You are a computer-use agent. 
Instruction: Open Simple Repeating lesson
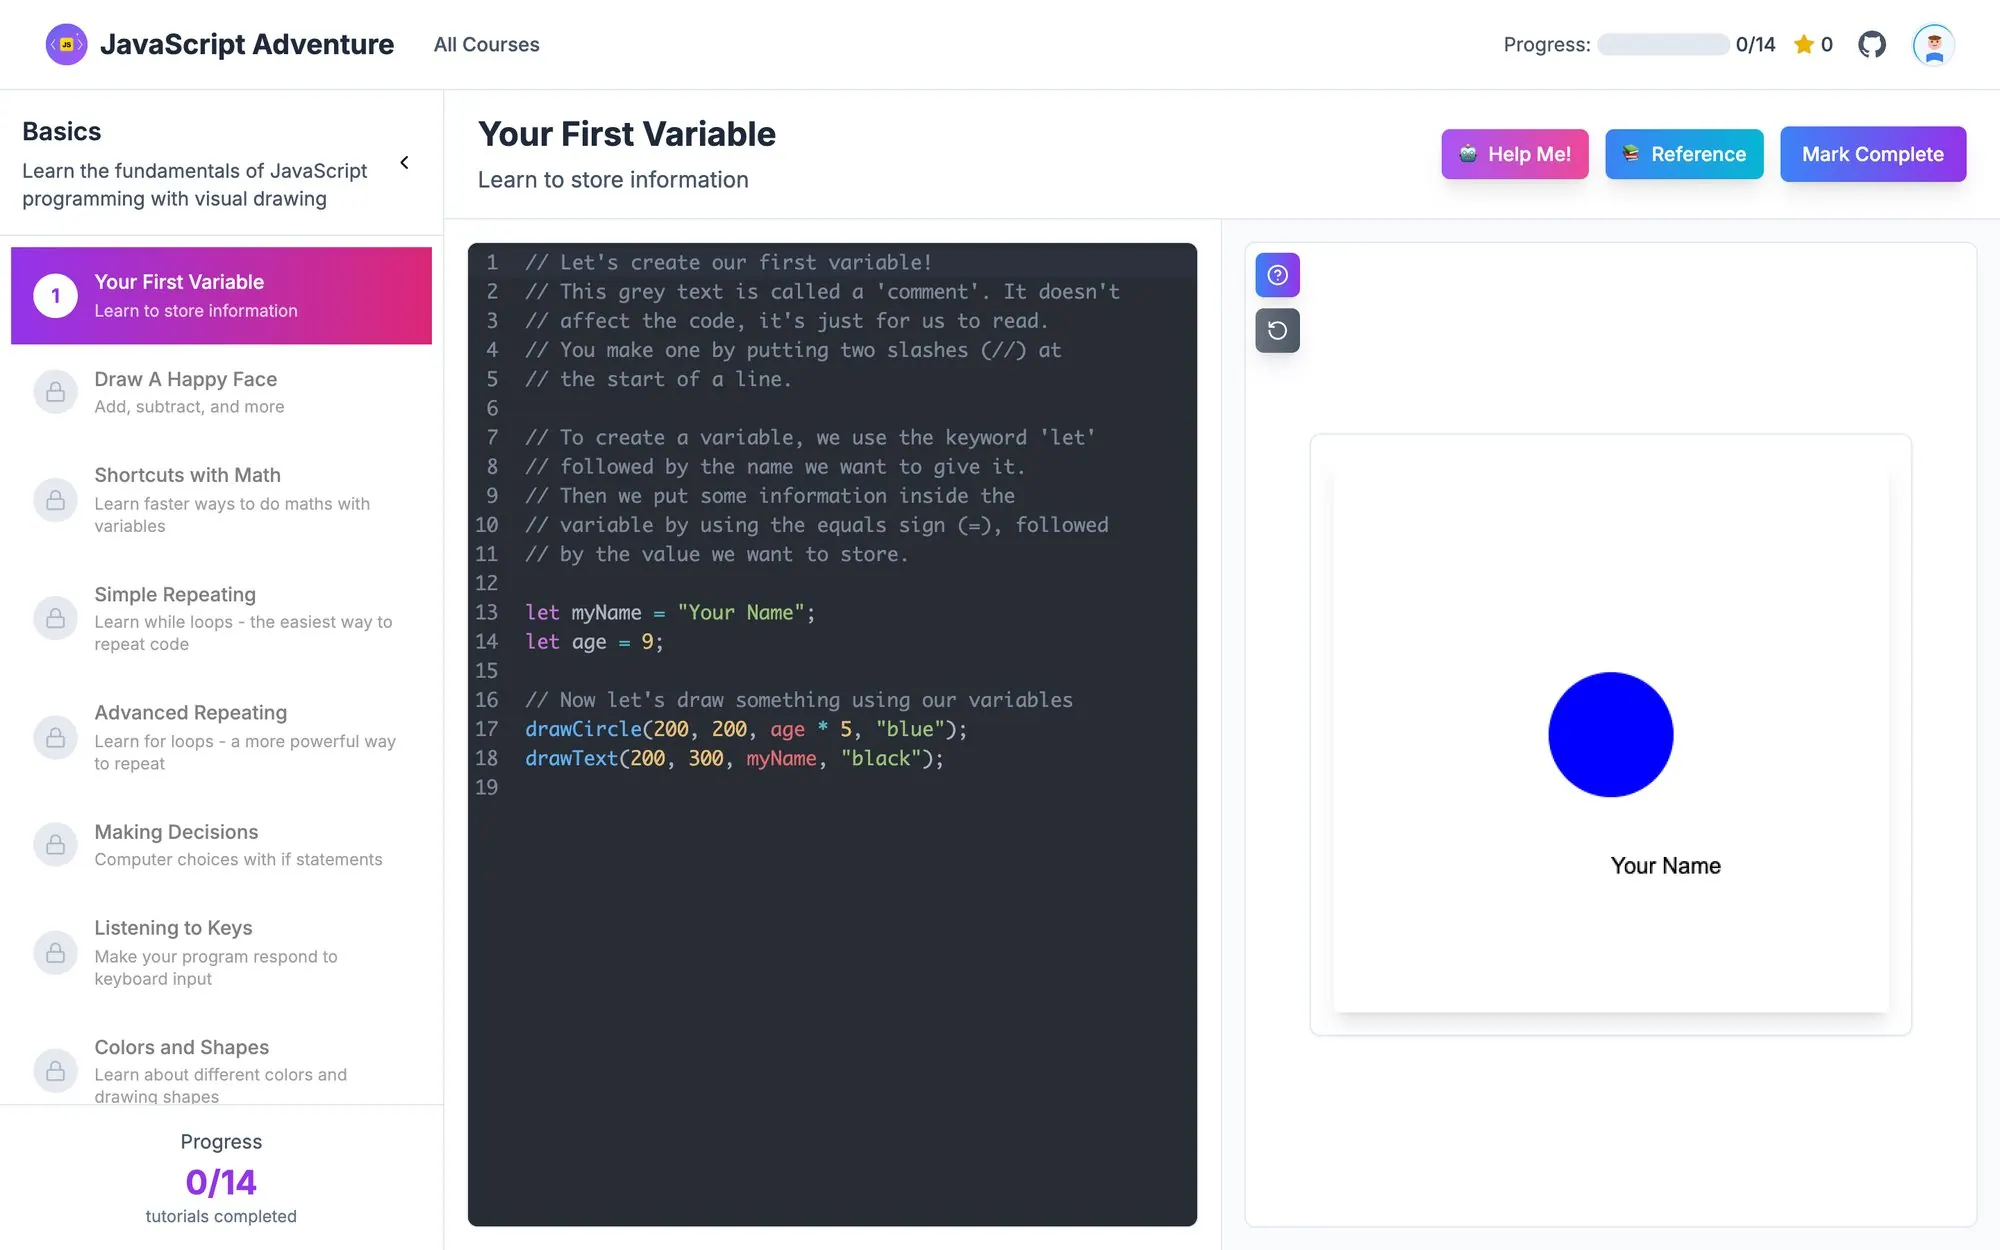click(221, 618)
